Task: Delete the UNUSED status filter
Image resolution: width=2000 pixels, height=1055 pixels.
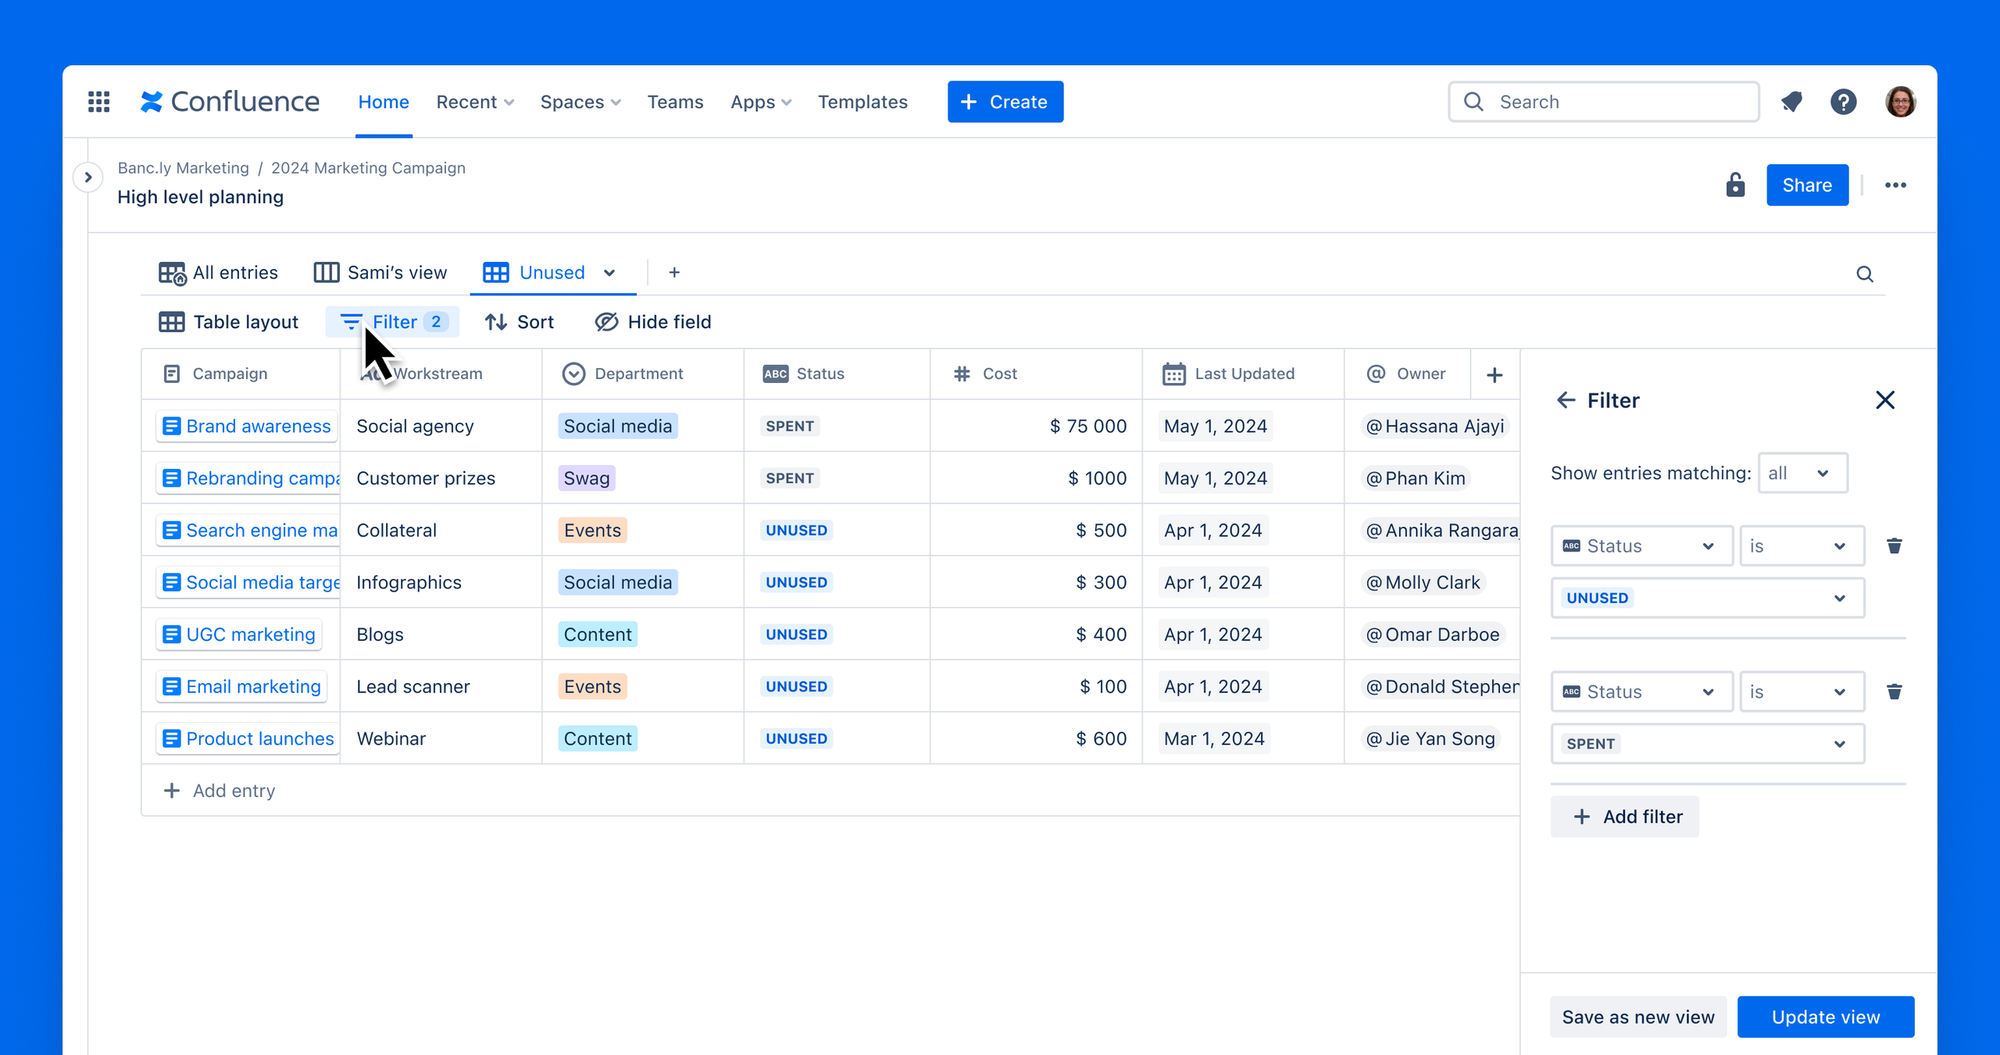Action: coord(1894,546)
